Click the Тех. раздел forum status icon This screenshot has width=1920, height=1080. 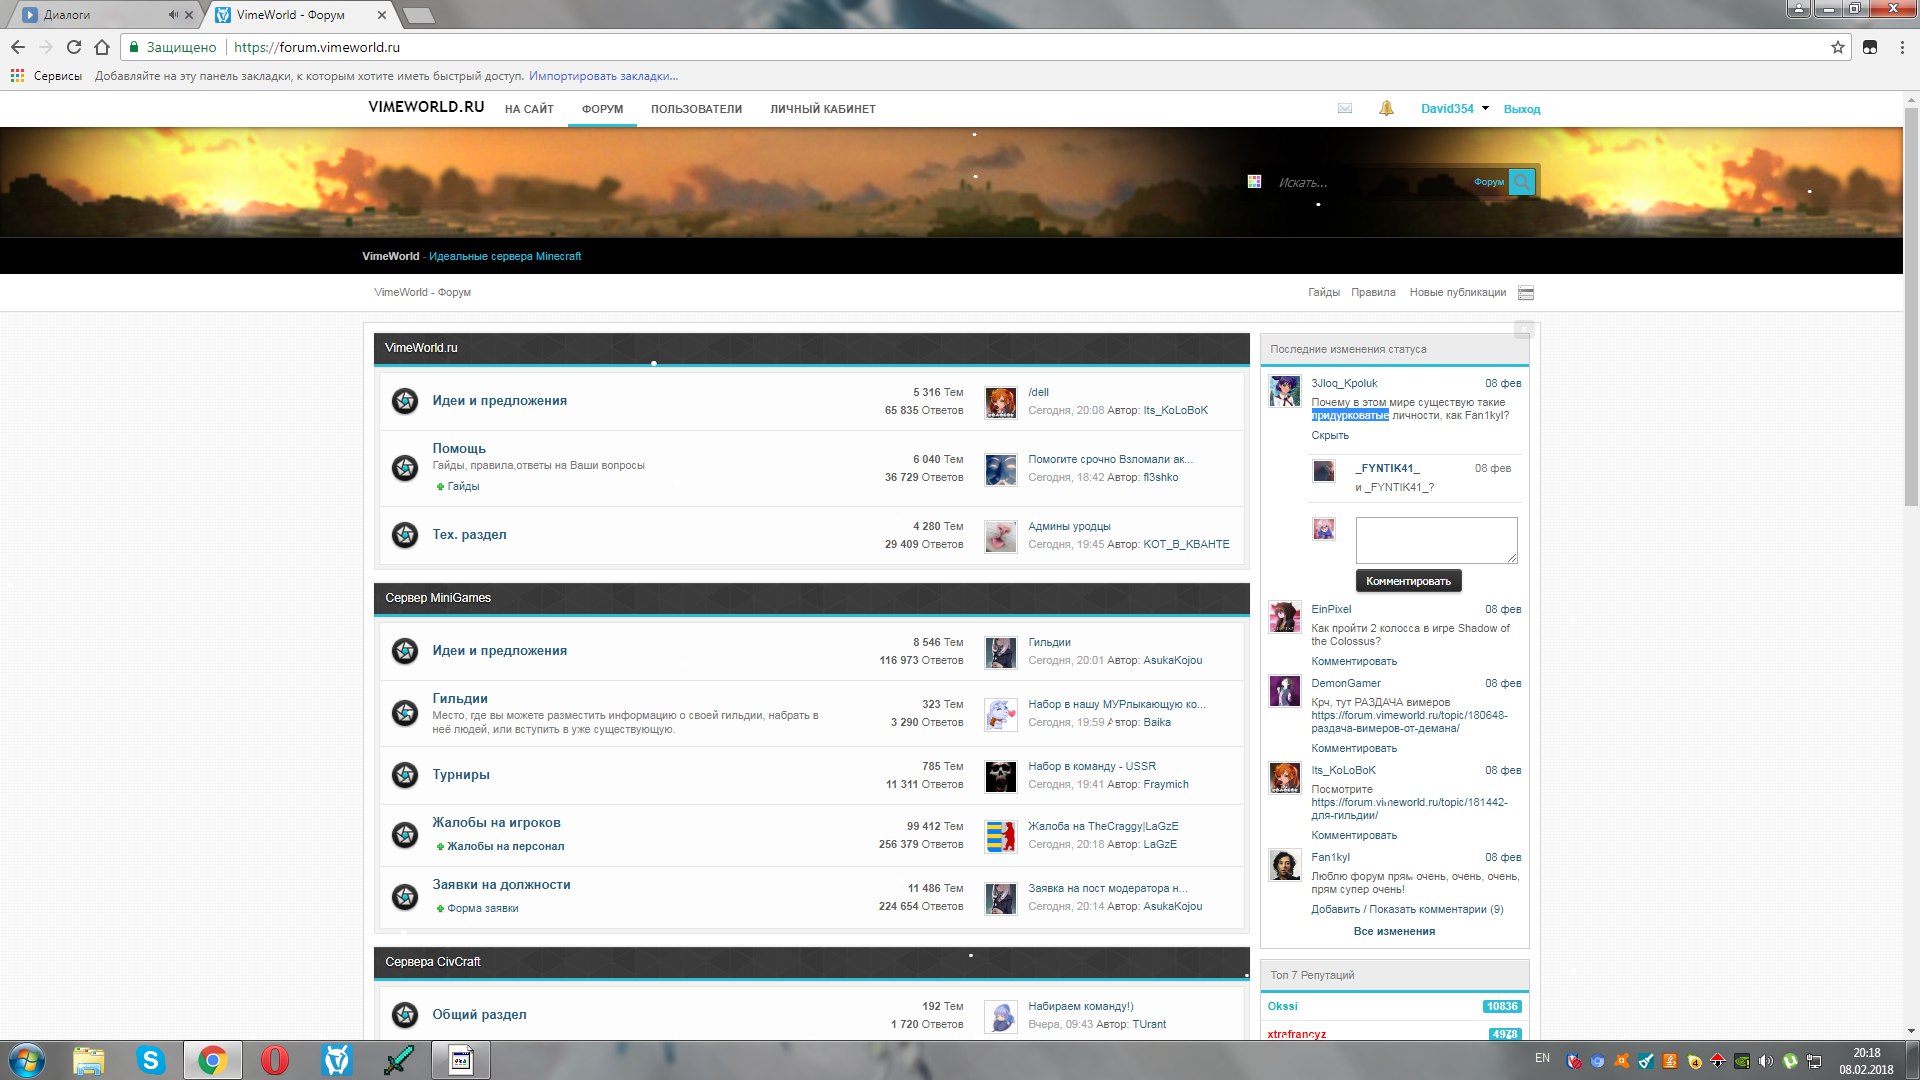(x=405, y=535)
